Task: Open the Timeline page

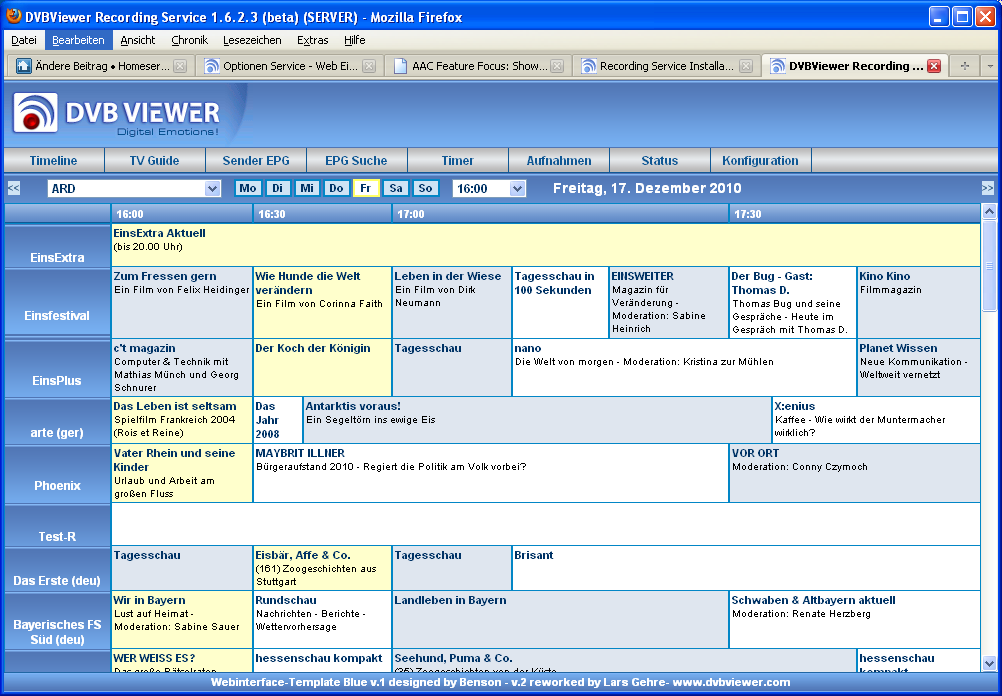Action: (54, 160)
